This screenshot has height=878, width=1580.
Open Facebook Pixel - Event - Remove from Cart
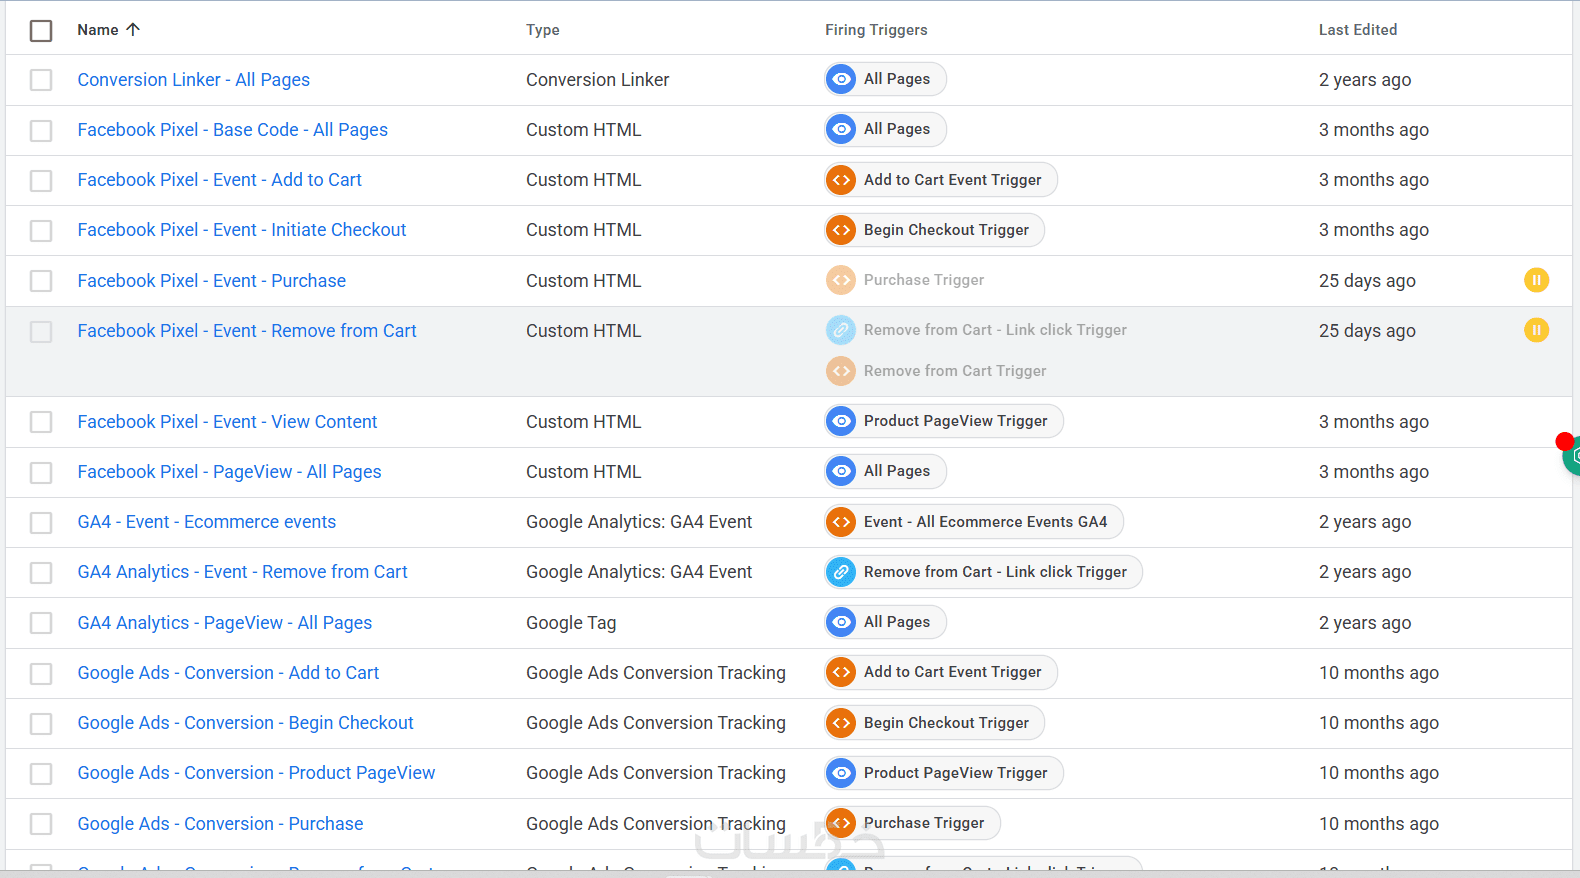click(247, 331)
